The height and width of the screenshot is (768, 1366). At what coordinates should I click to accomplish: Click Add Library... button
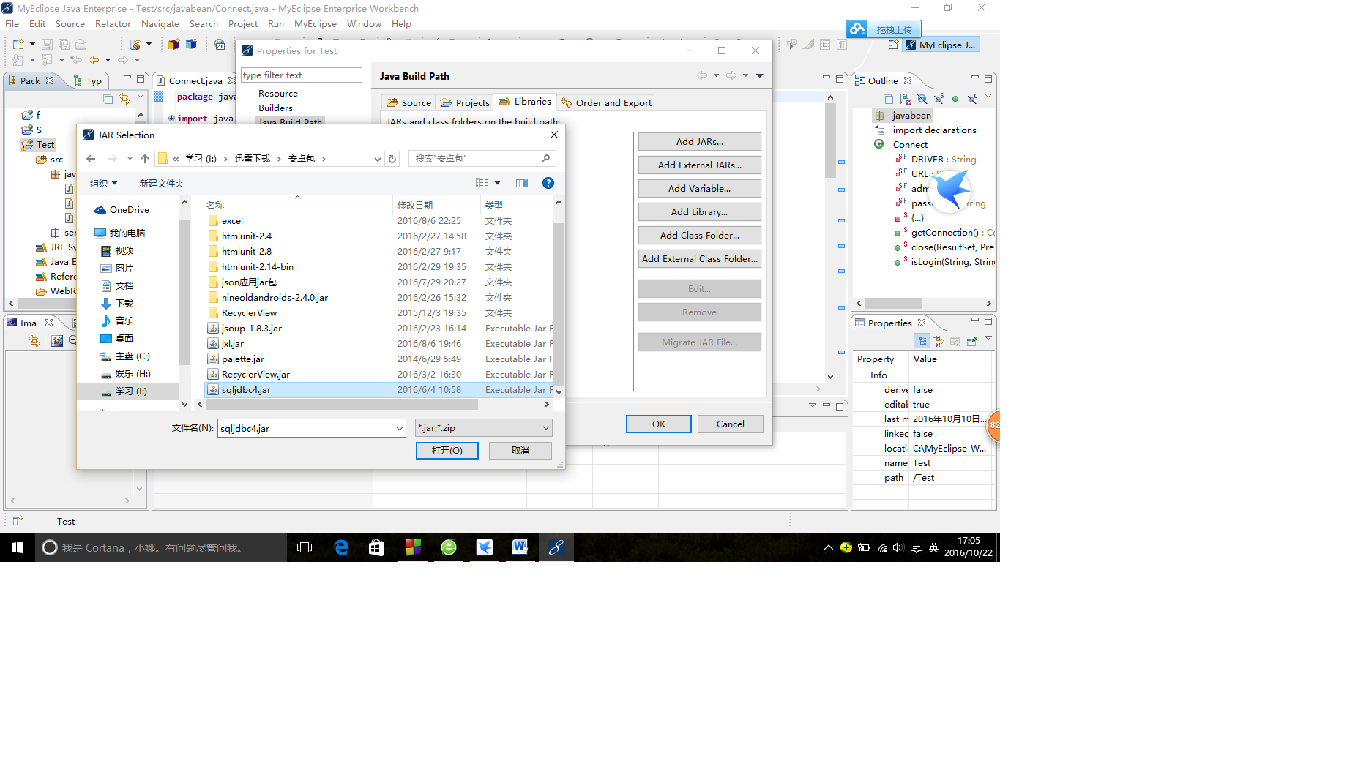tap(699, 212)
